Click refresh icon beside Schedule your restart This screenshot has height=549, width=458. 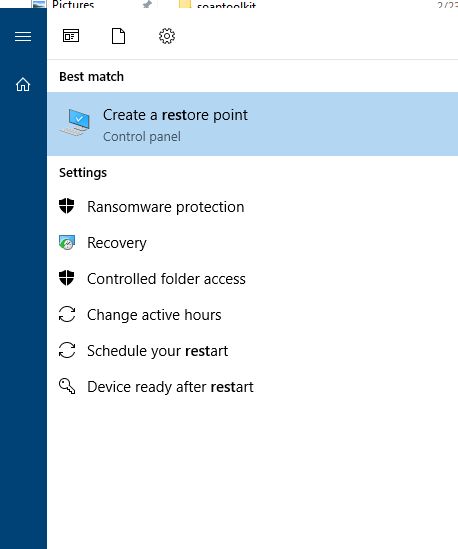(x=67, y=350)
